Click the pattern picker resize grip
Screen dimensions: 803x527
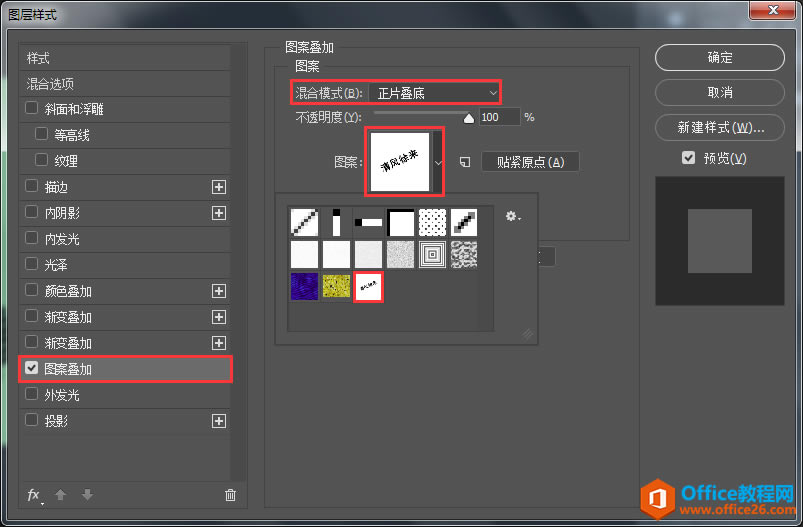[527, 334]
